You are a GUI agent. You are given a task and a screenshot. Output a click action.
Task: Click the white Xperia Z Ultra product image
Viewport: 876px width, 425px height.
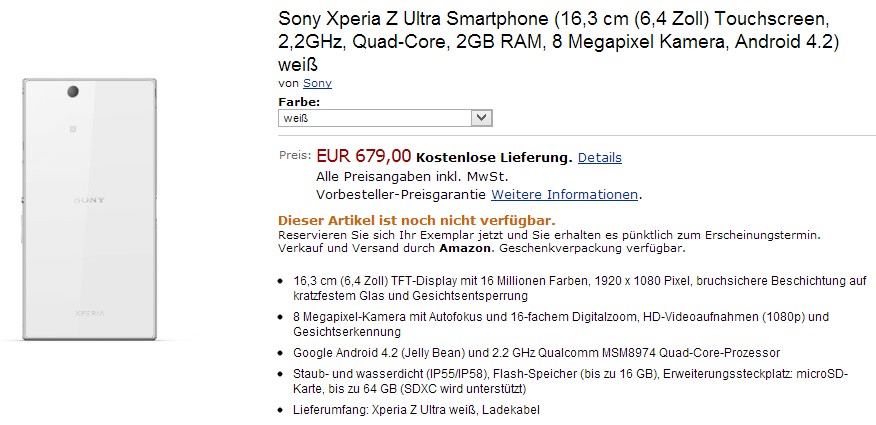click(90, 210)
